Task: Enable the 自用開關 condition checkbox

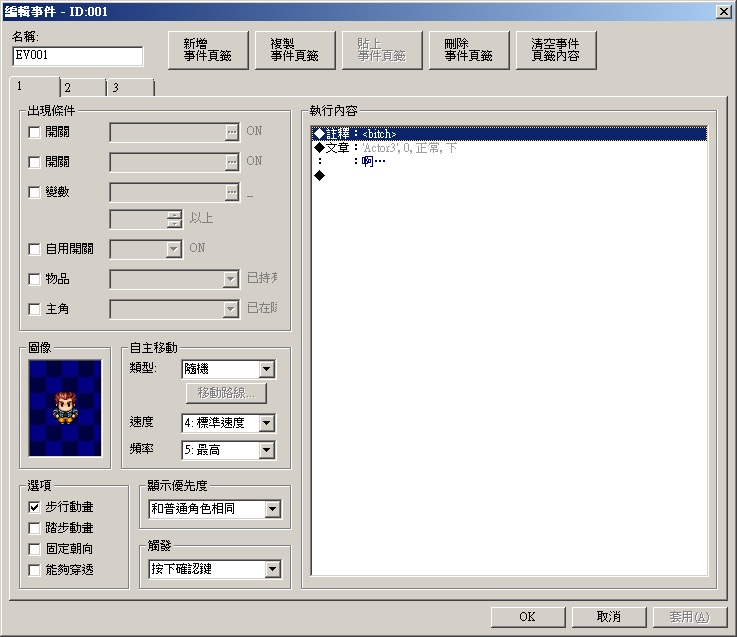Action: [34, 249]
